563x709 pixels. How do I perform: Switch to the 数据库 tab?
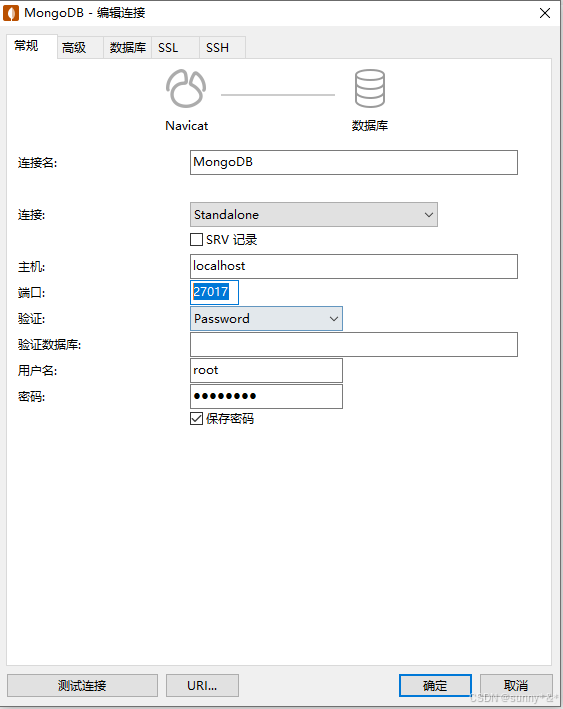[128, 47]
